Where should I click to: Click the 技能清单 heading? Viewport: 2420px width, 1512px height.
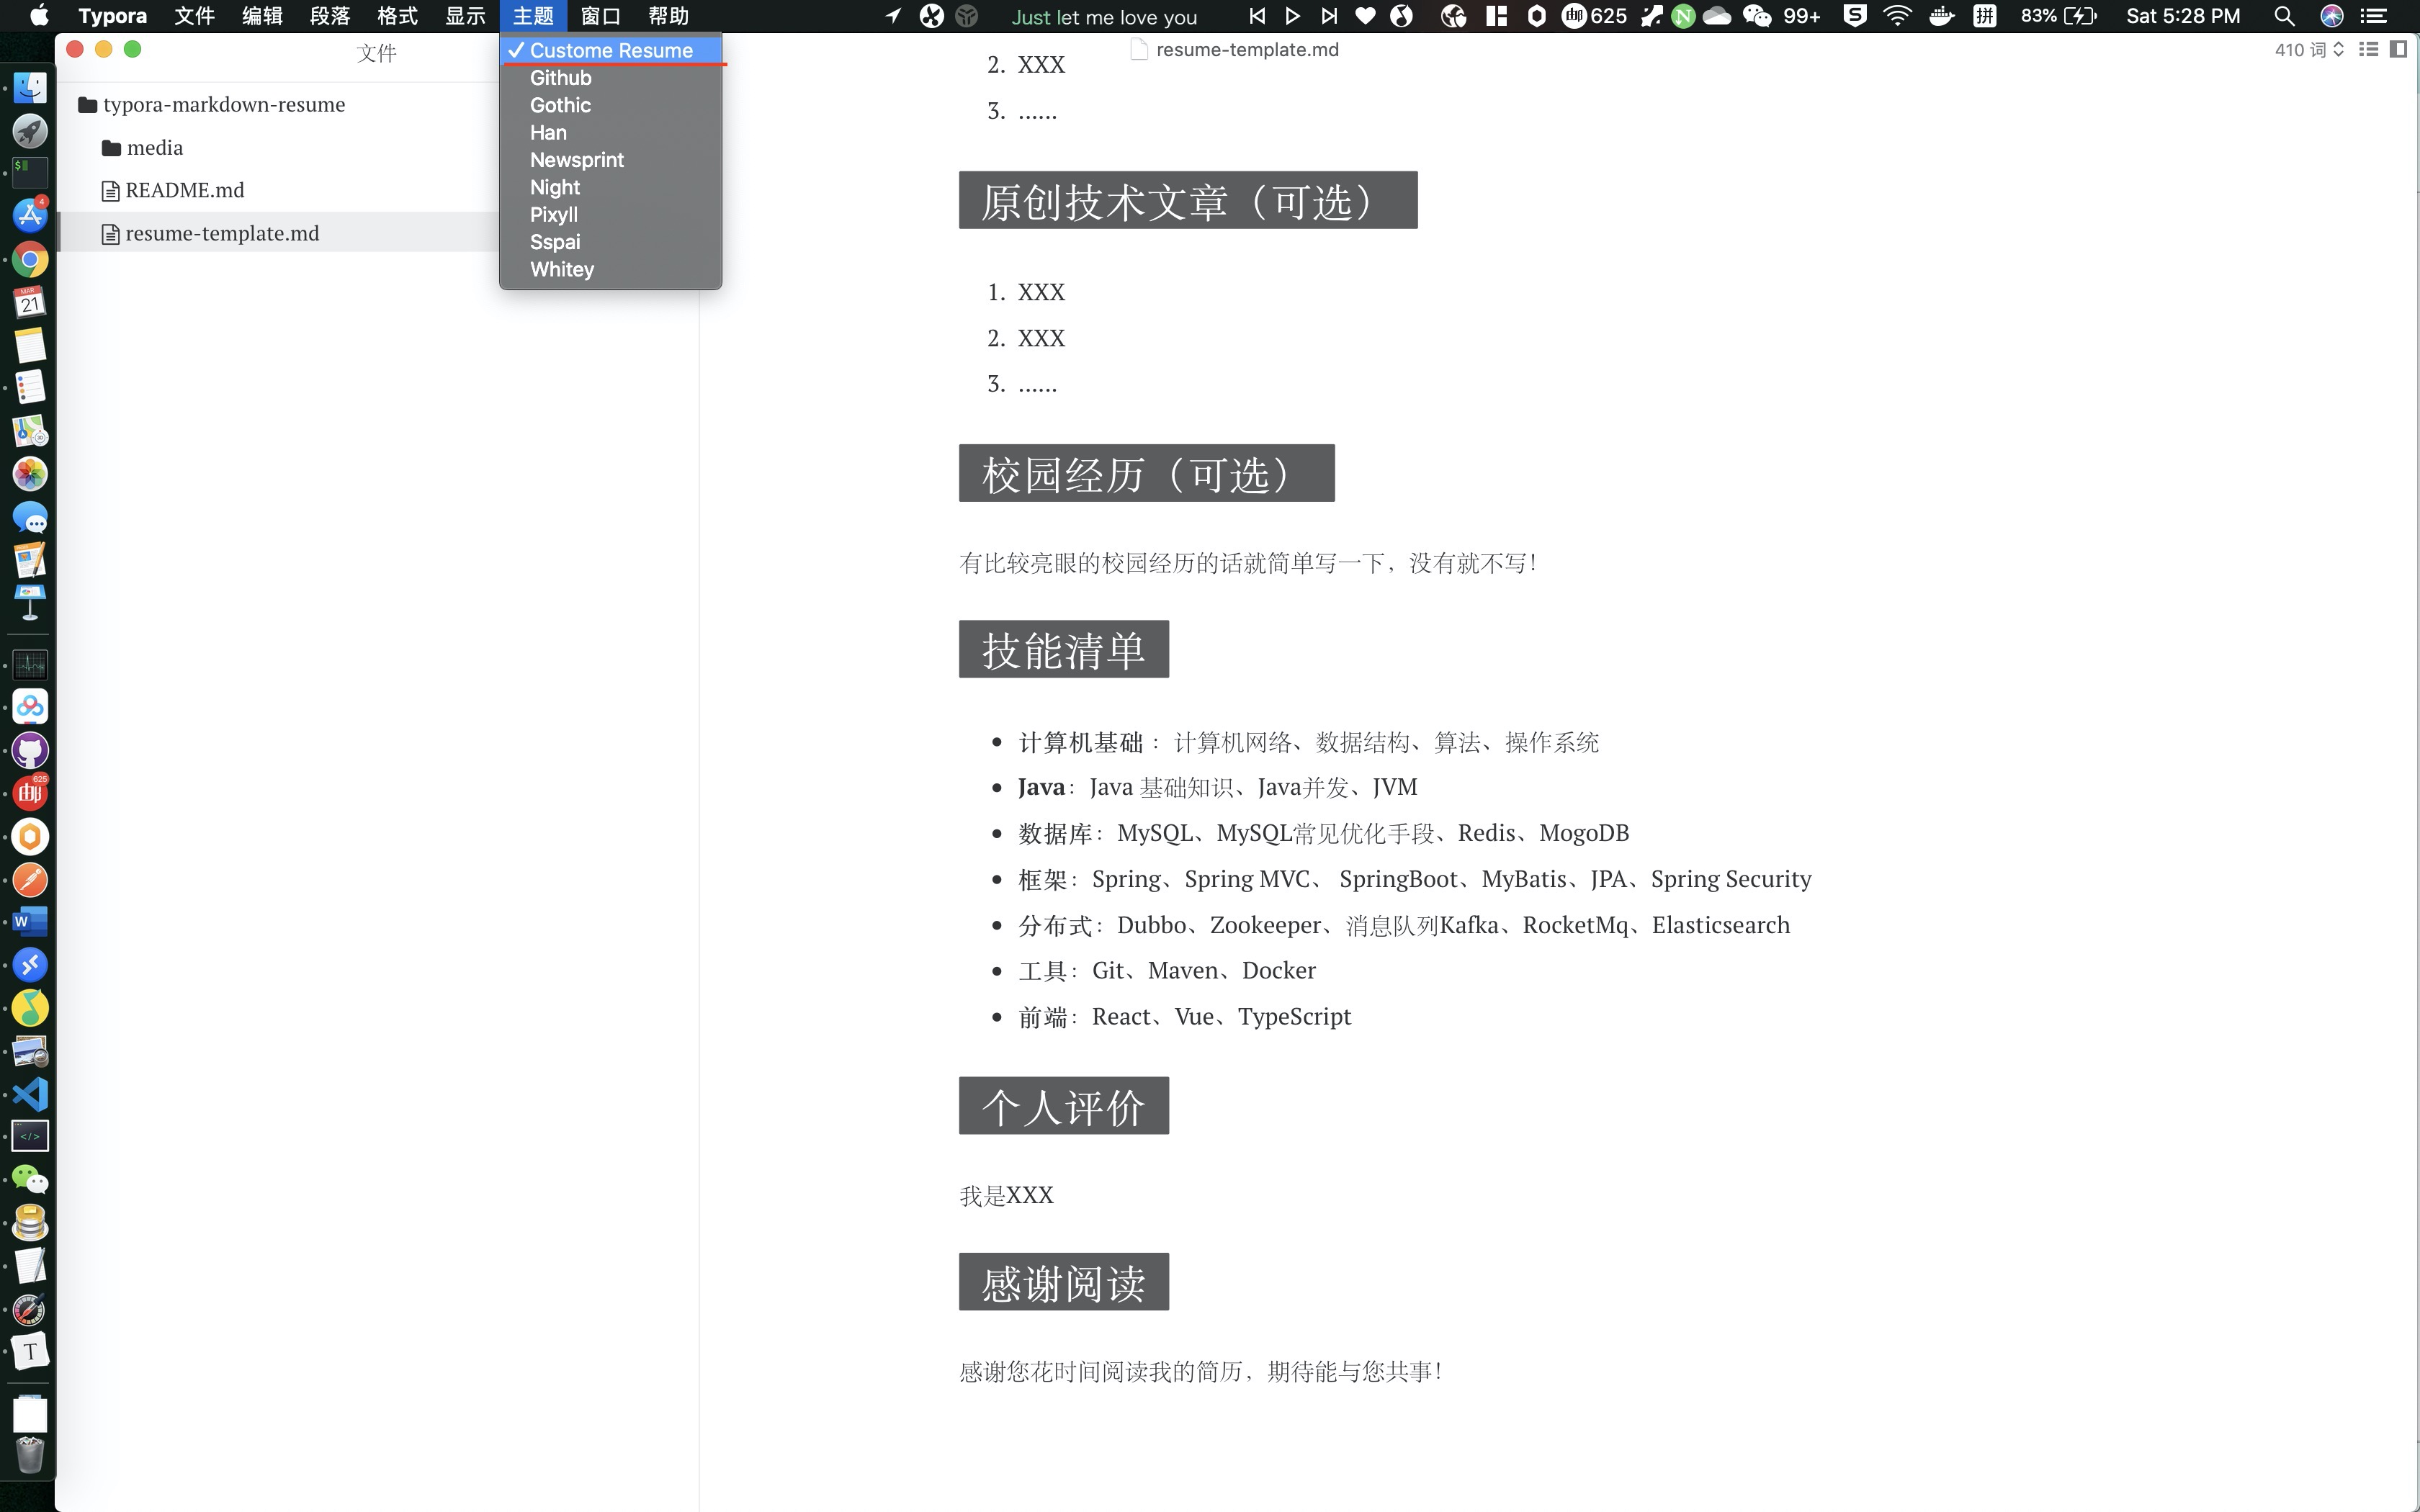click(1063, 650)
